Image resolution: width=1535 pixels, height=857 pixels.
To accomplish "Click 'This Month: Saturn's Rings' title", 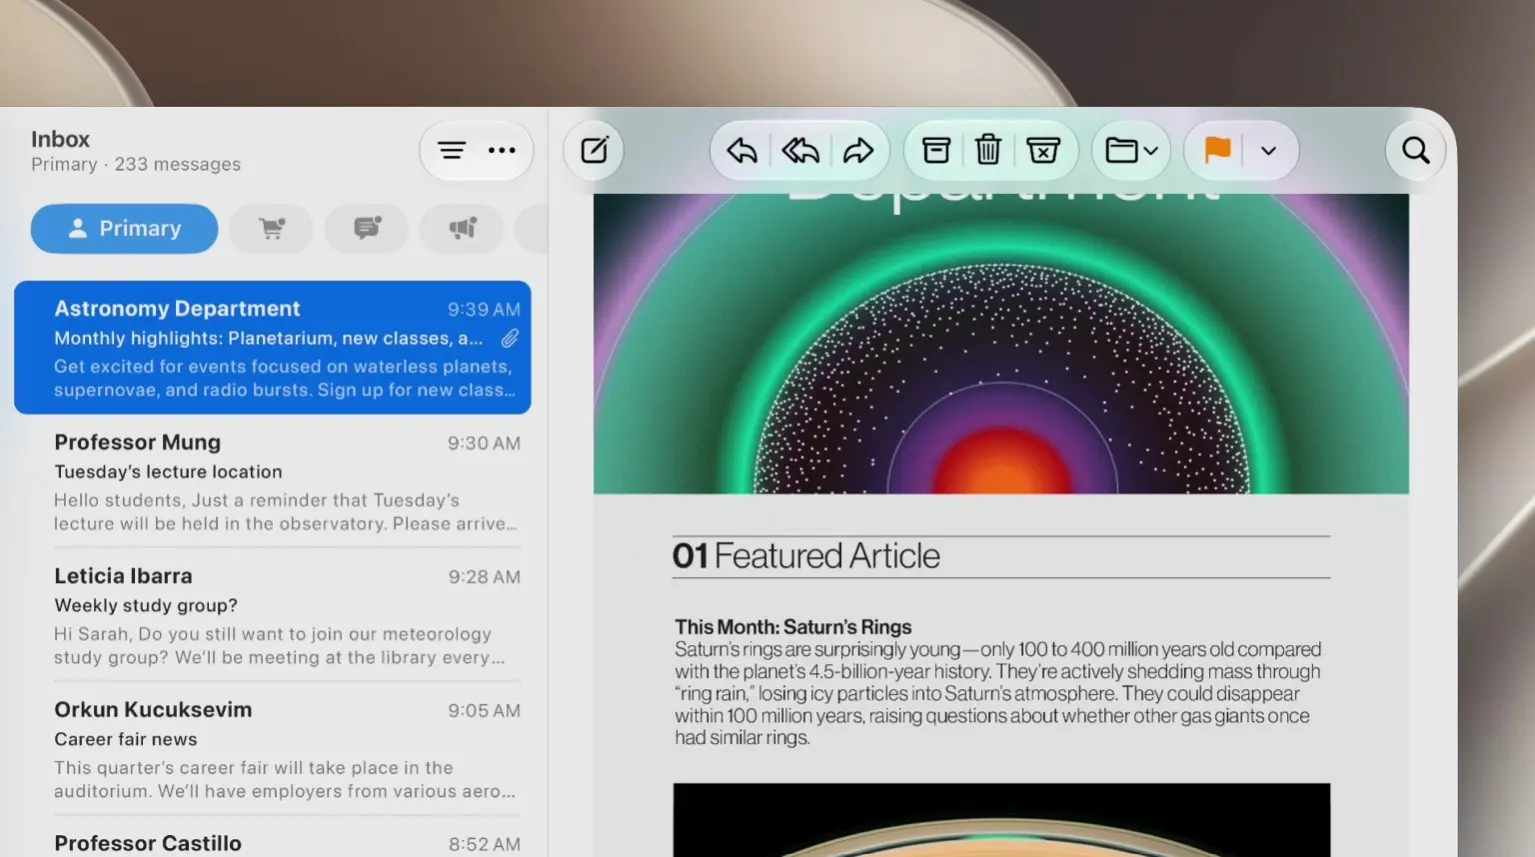I will (793, 627).
